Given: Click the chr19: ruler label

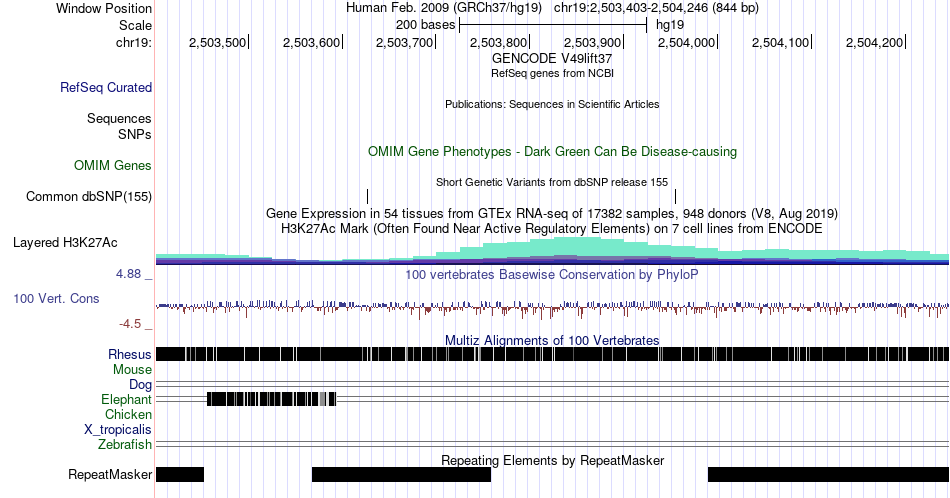Looking at the screenshot, I should (134, 42).
